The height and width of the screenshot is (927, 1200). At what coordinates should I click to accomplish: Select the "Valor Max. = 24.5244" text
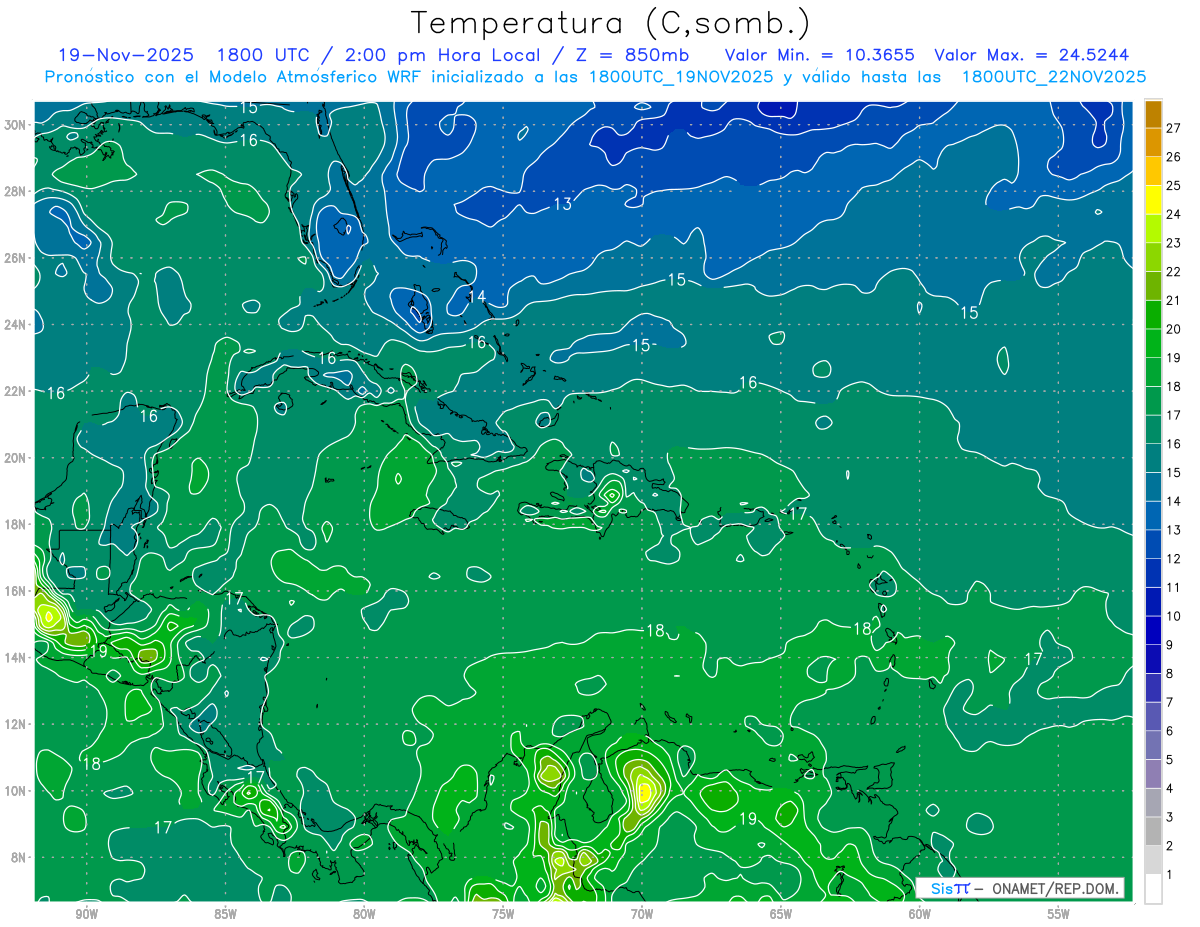pos(1032,55)
